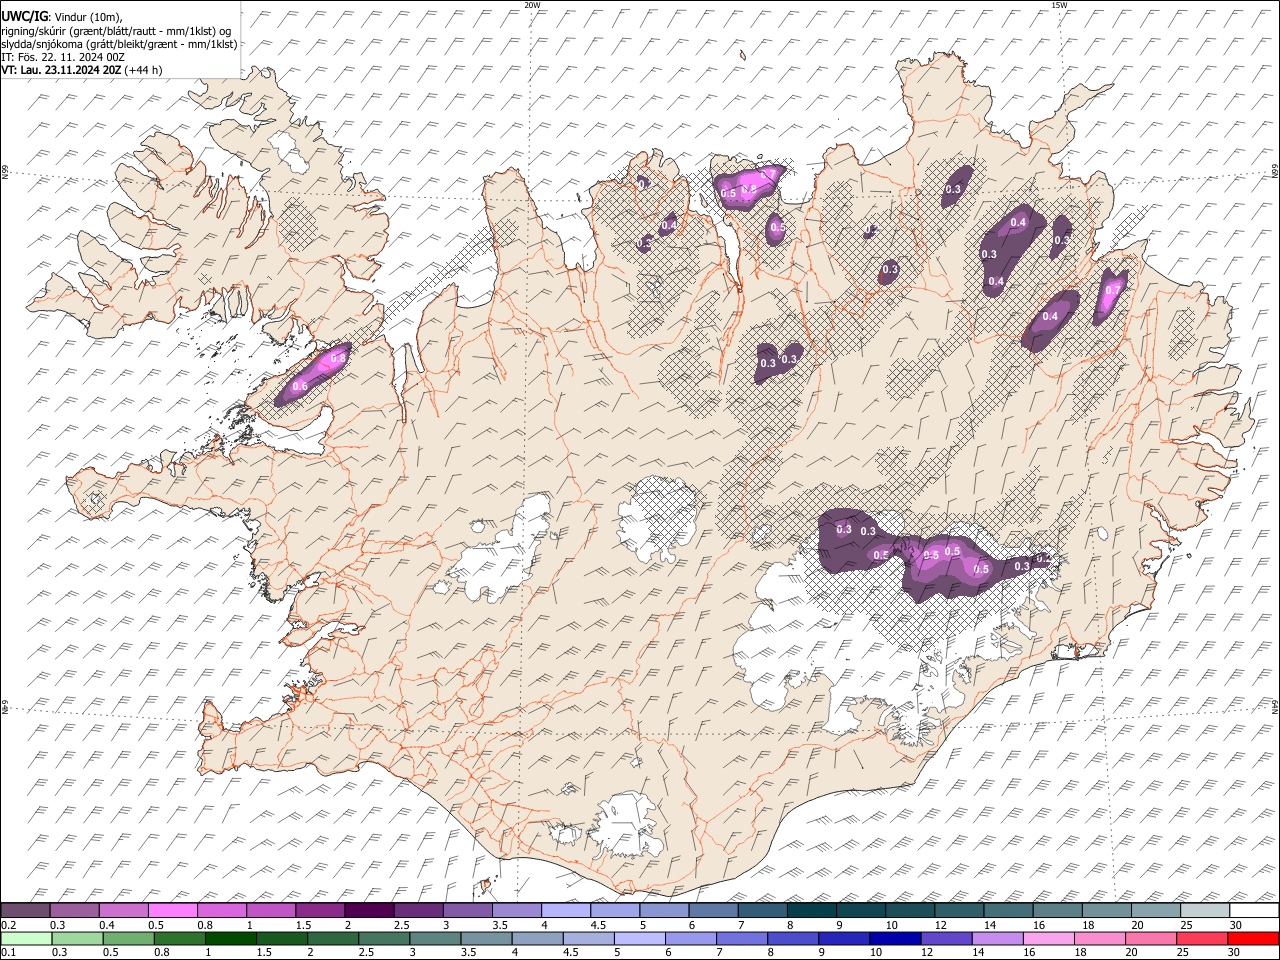Click the "(+44 h)" forecast offset text
The width and height of the screenshot is (1280, 960).
[x=145, y=70]
